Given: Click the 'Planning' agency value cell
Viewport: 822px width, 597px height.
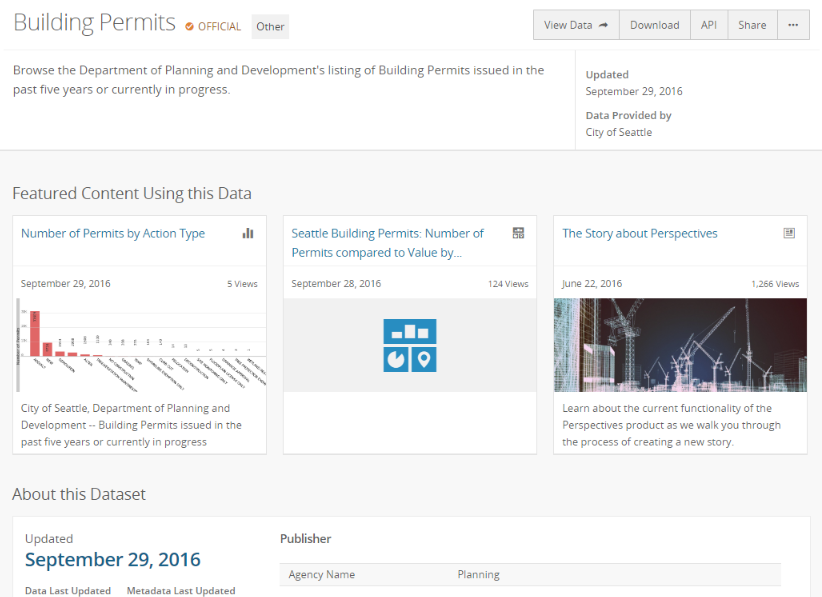Looking at the screenshot, I should pyautogui.click(x=478, y=574).
